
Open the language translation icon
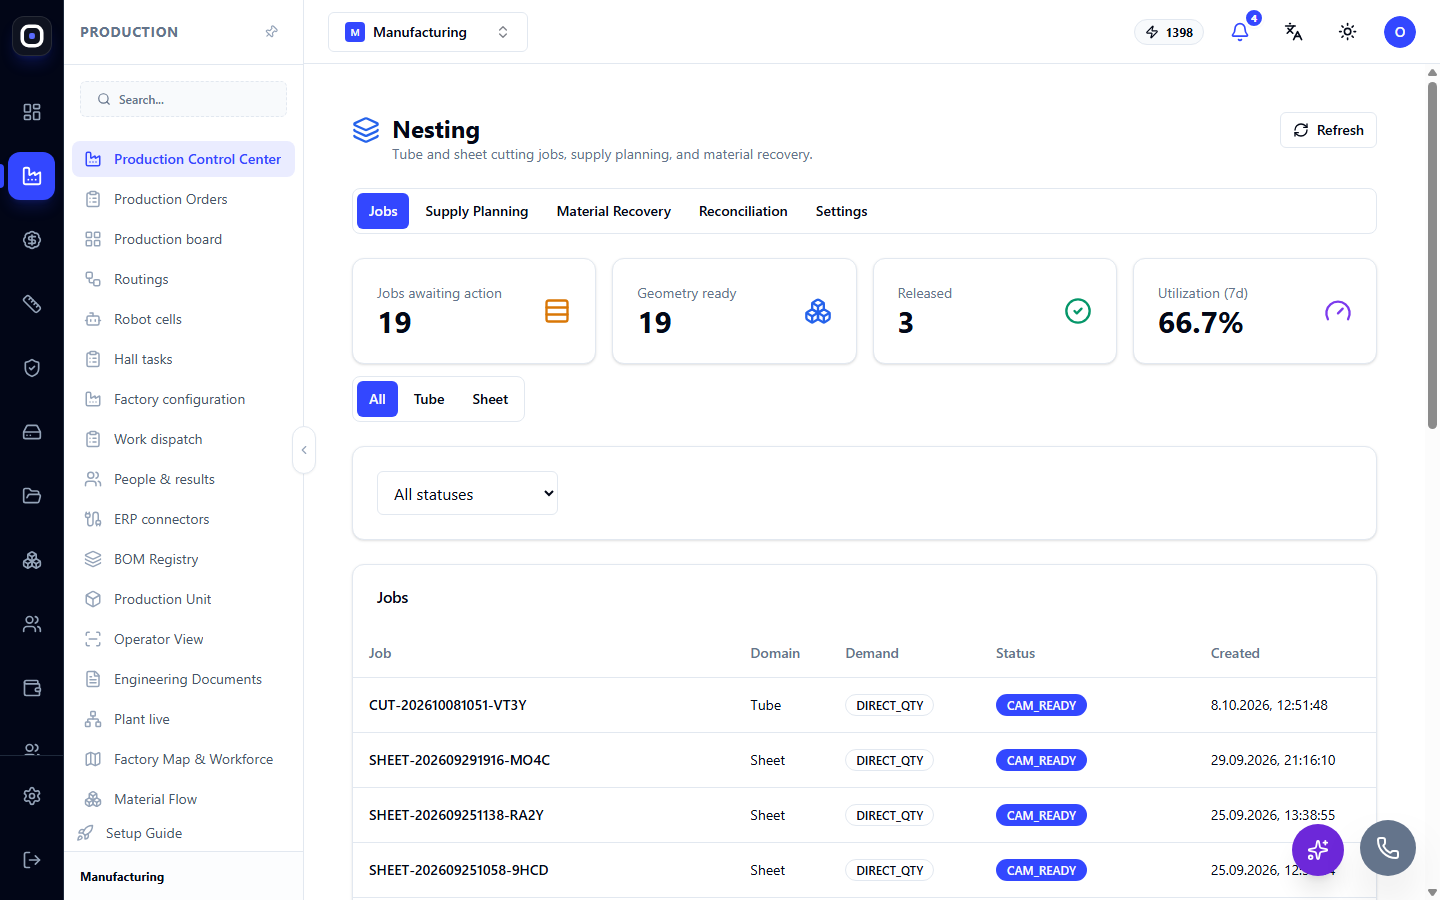click(x=1294, y=32)
